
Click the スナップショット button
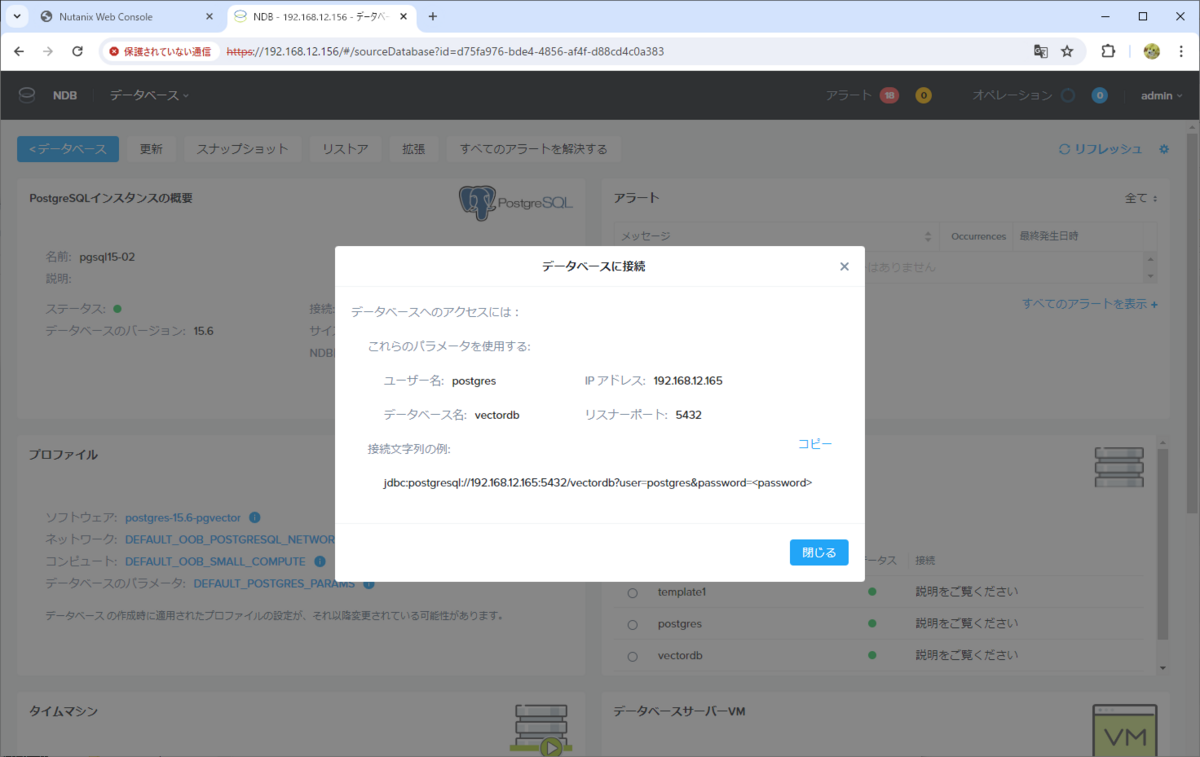(242, 149)
